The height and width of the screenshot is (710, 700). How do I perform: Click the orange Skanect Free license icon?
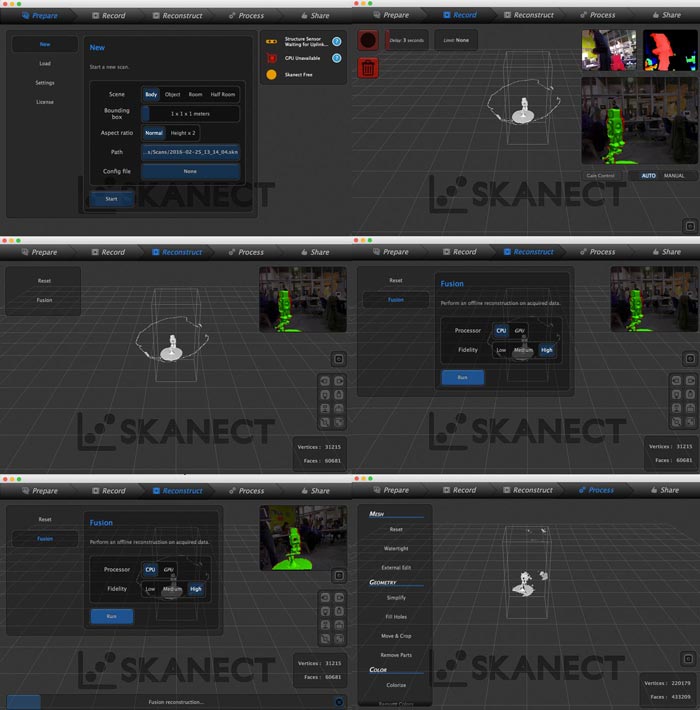coord(271,75)
